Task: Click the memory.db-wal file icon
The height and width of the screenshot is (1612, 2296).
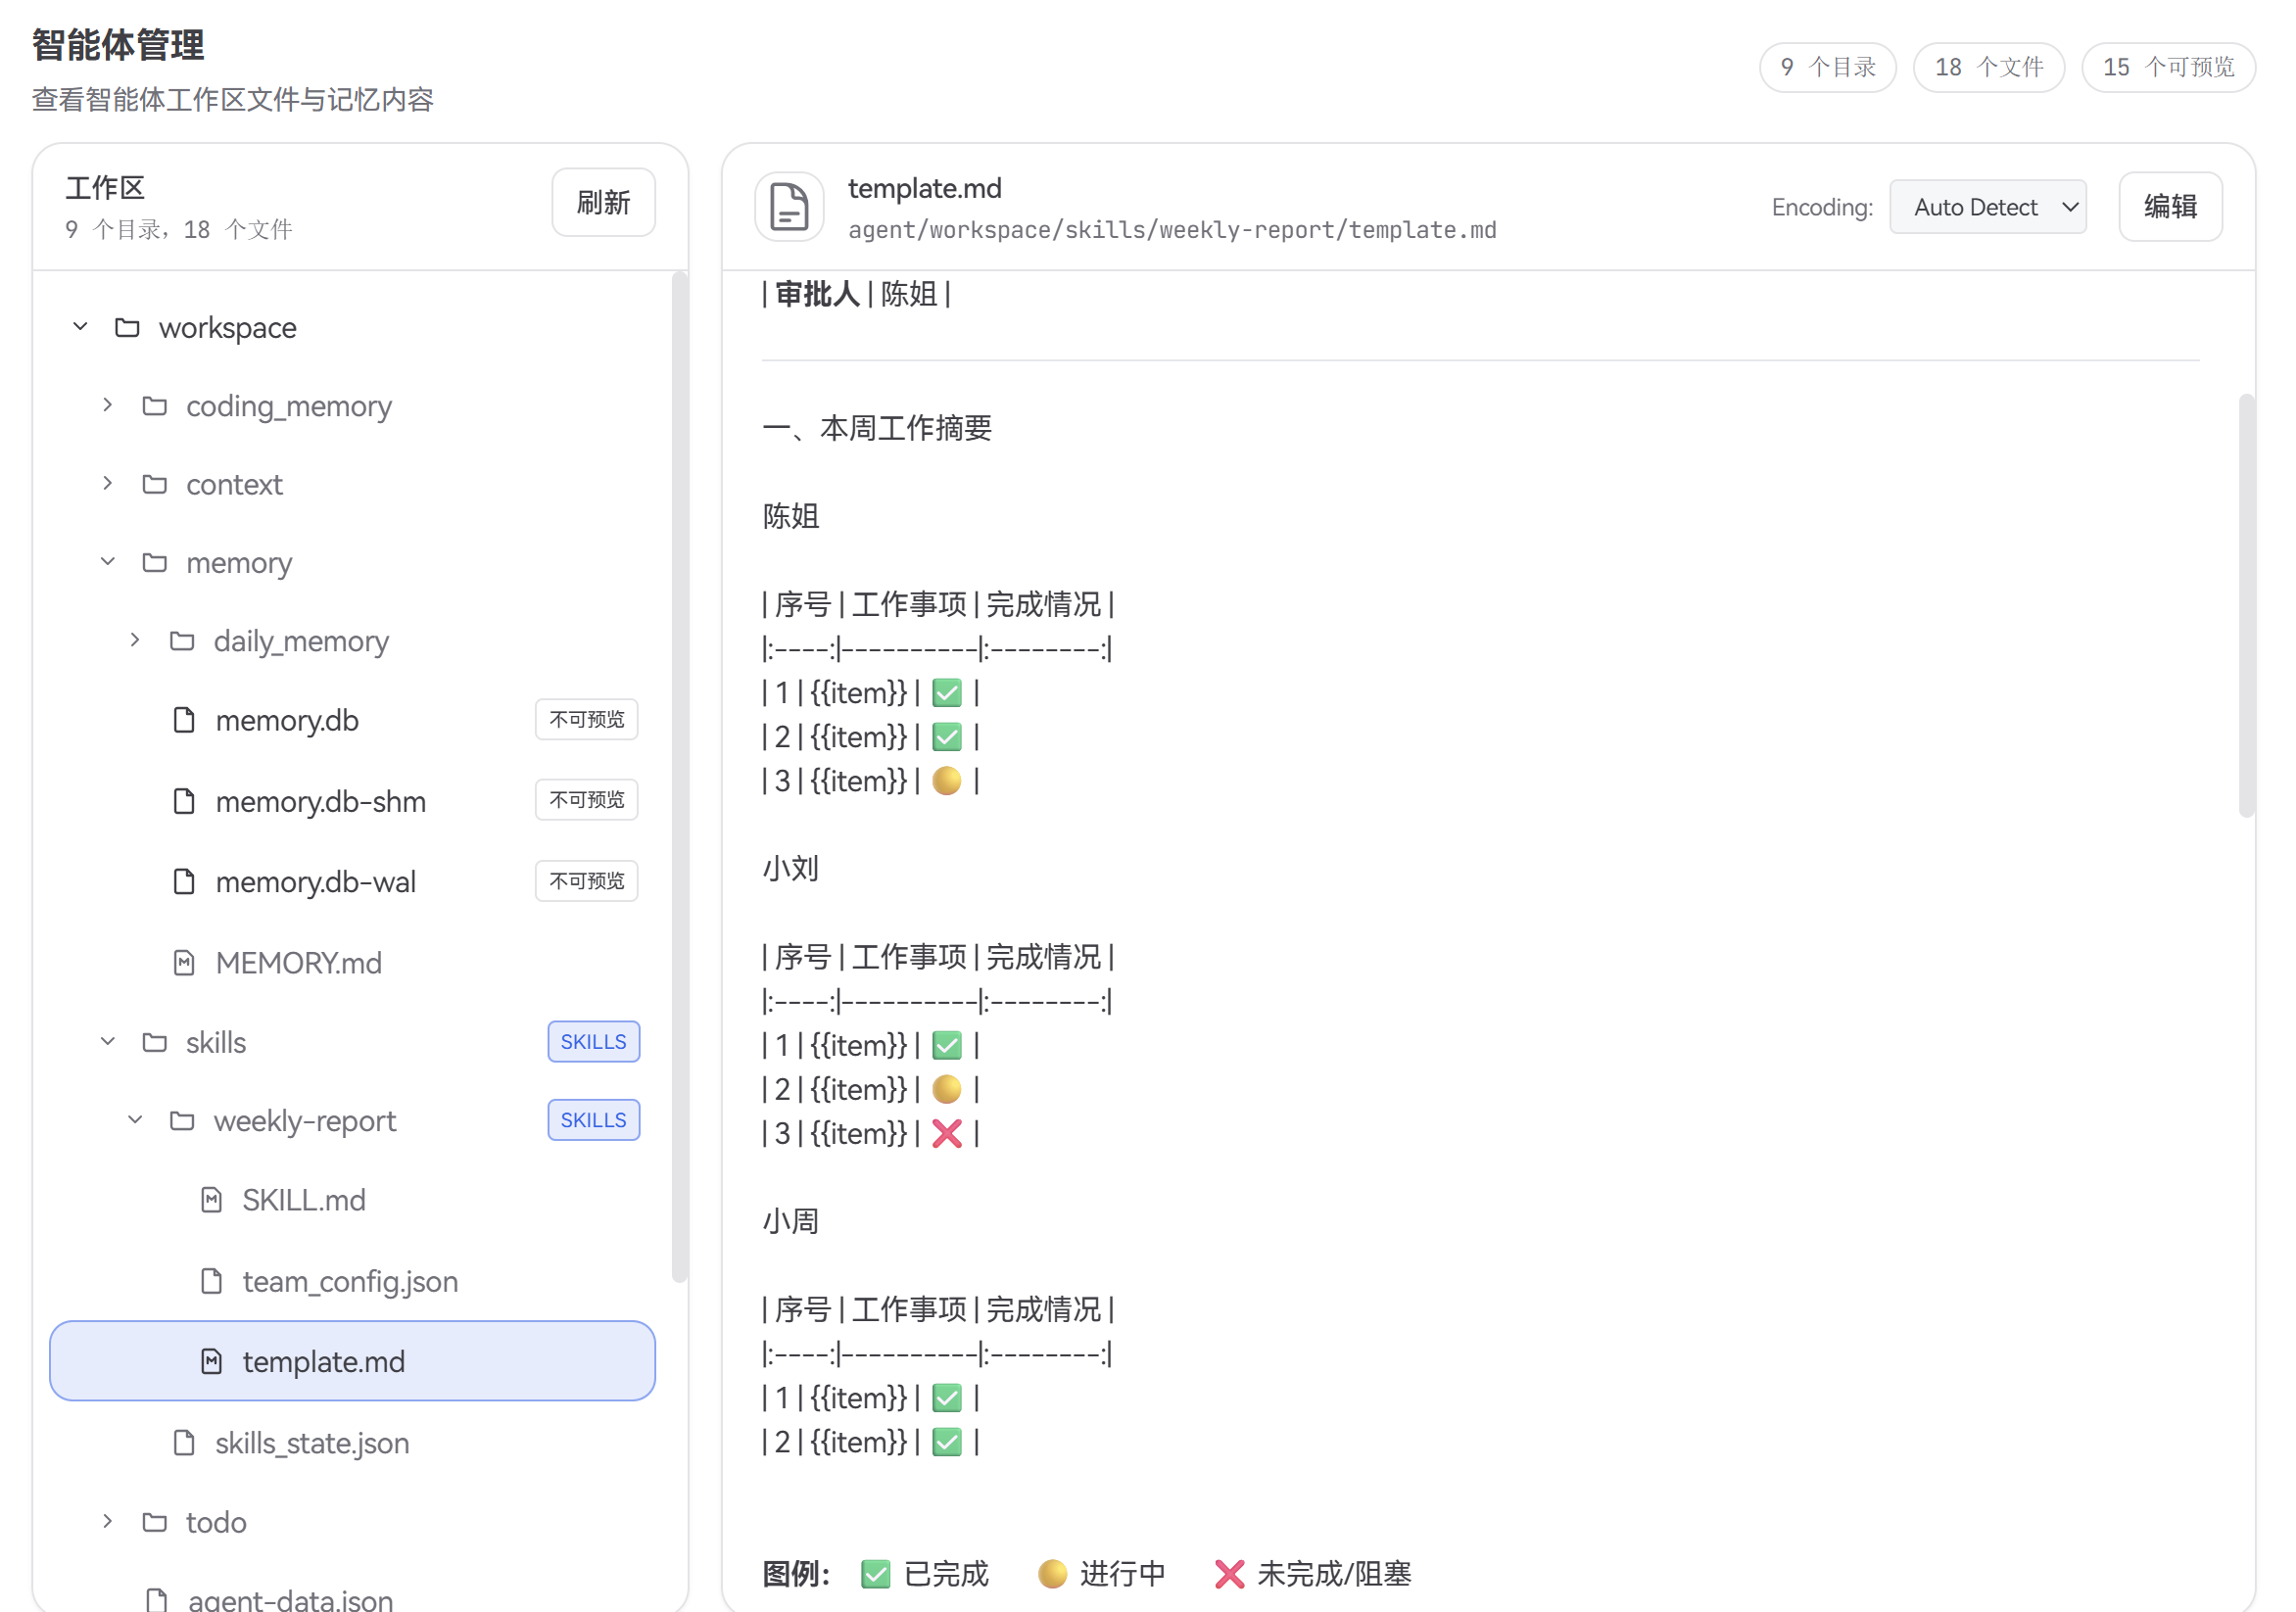Action: click(x=184, y=881)
